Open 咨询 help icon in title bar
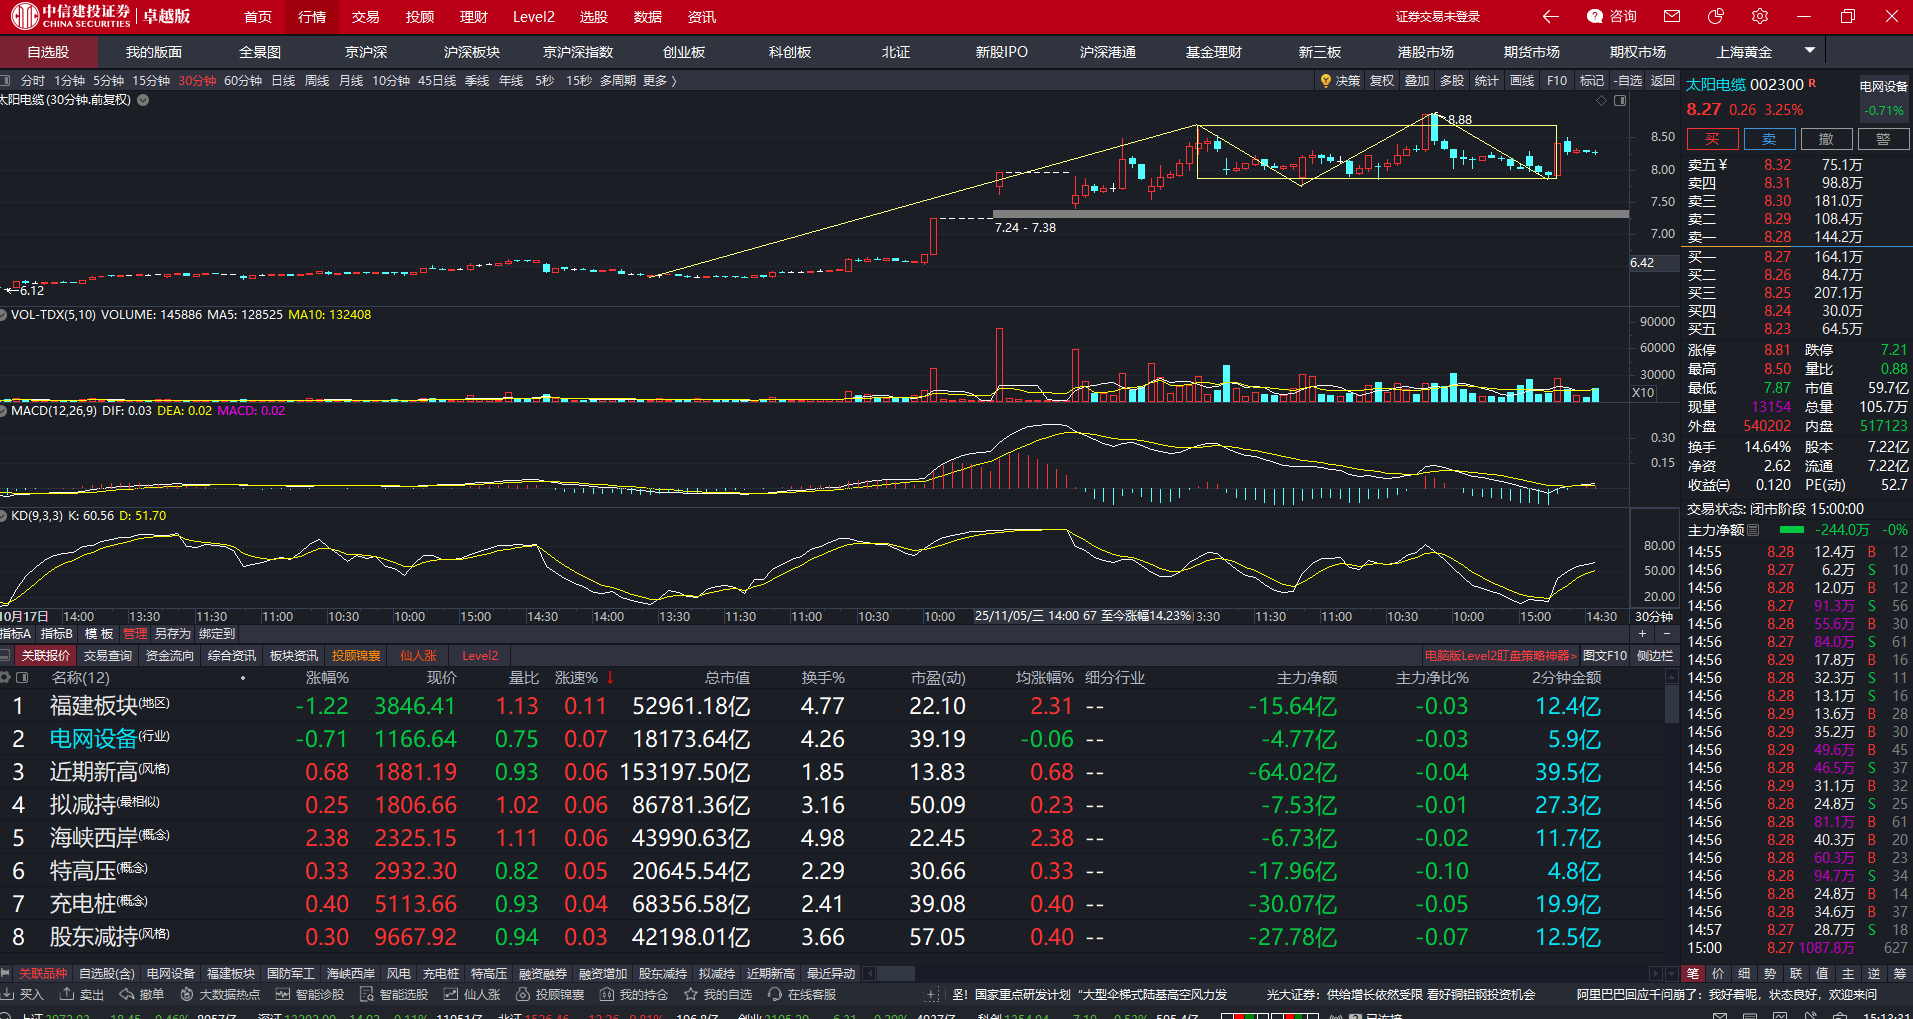This screenshot has width=1913, height=1019. tap(1611, 16)
